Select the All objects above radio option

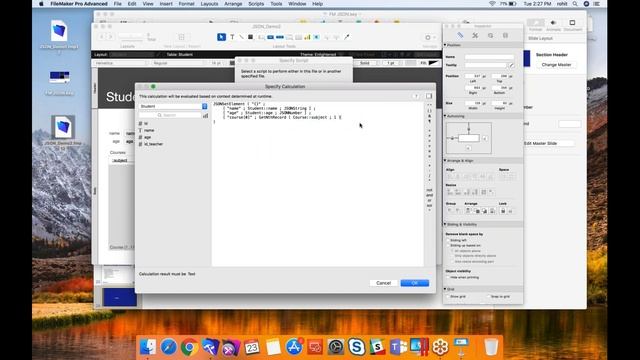coord(453,251)
